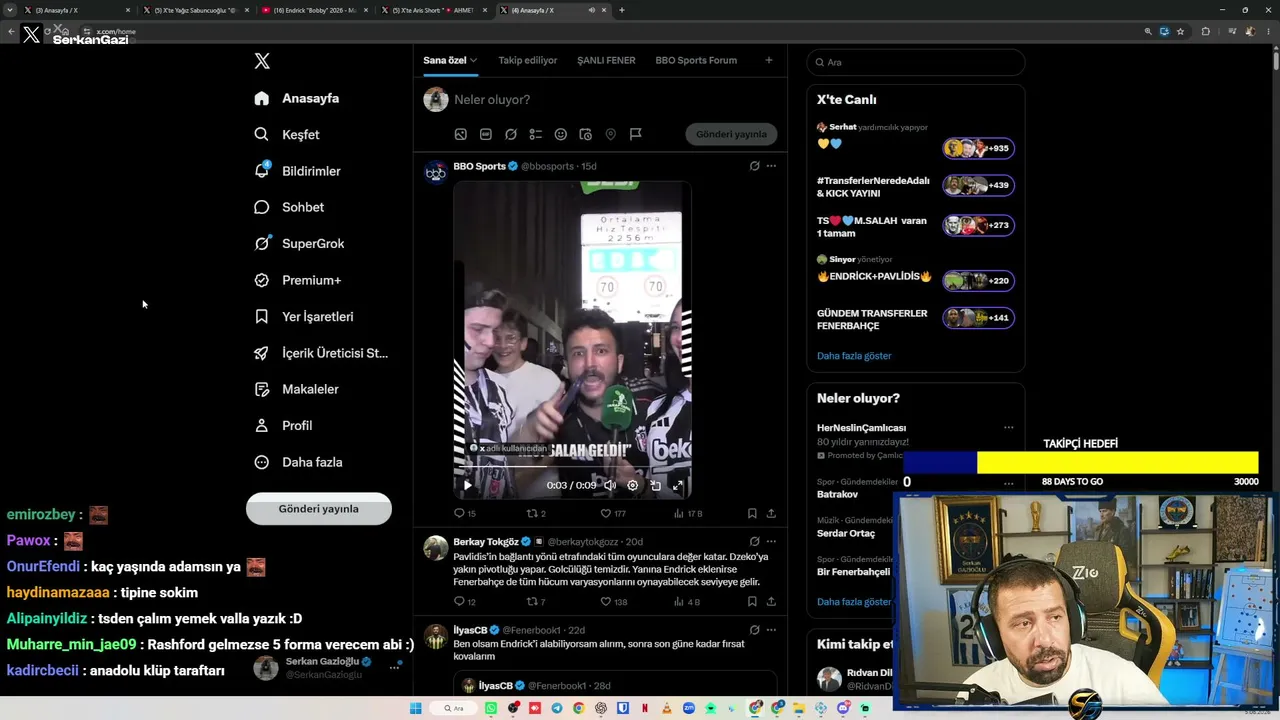Viewport: 1280px width, 720px height.
Task: Open Makaleler articles page
Action: click(296, 389)
